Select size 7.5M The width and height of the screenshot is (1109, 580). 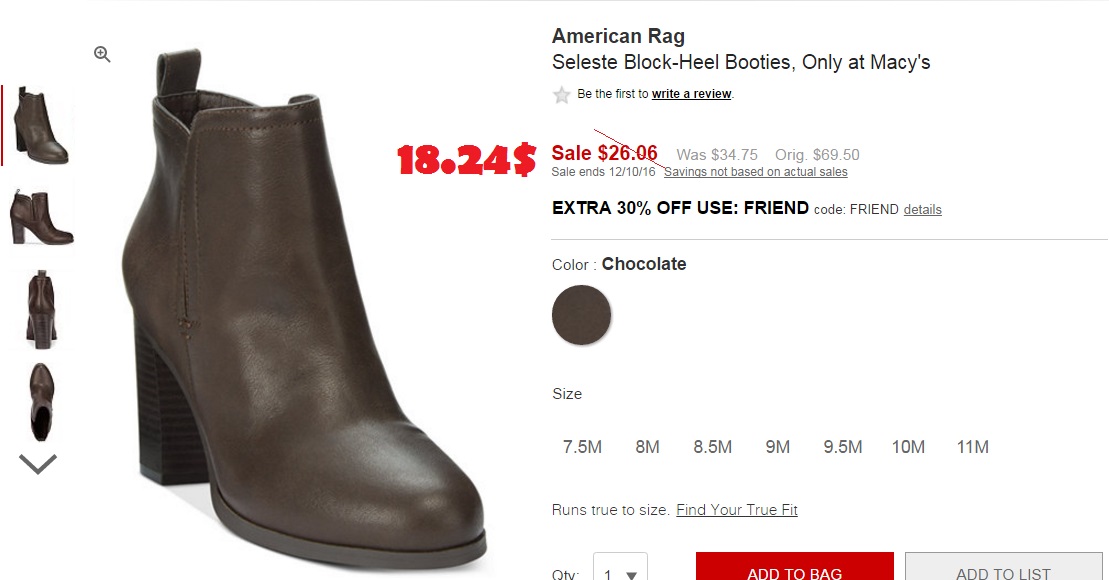582,447
